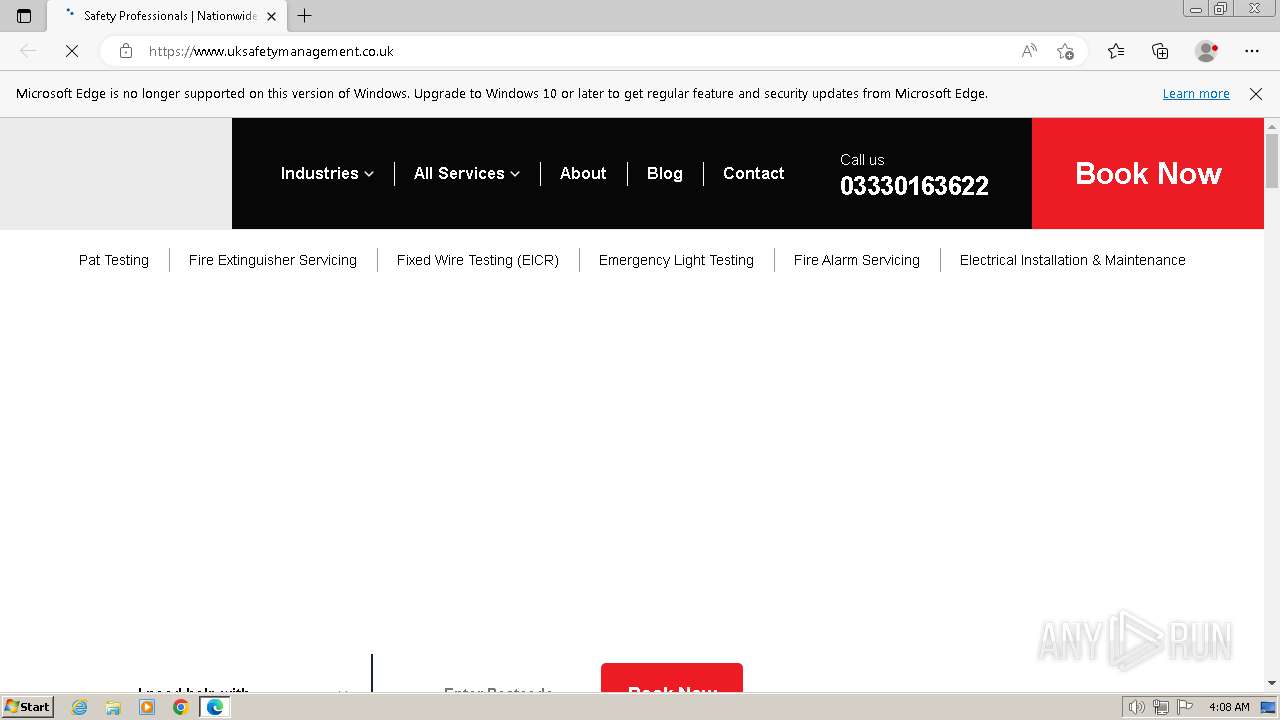Open Windows Media Player from taskbar
Screen dimensions: 1280x720
[147, 707]
